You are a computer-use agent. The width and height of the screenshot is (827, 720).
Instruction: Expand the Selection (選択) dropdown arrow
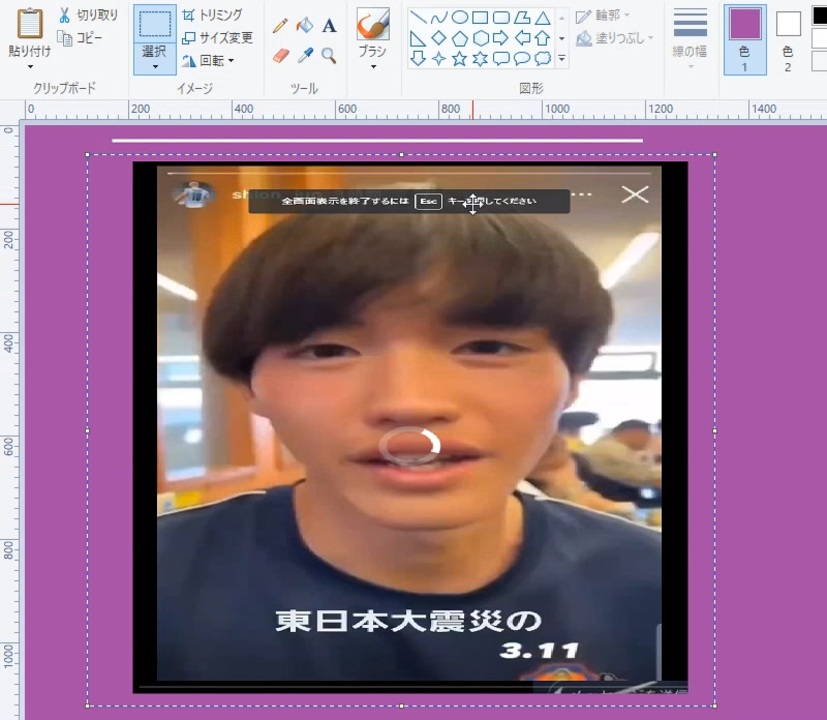tap(155, 66)
